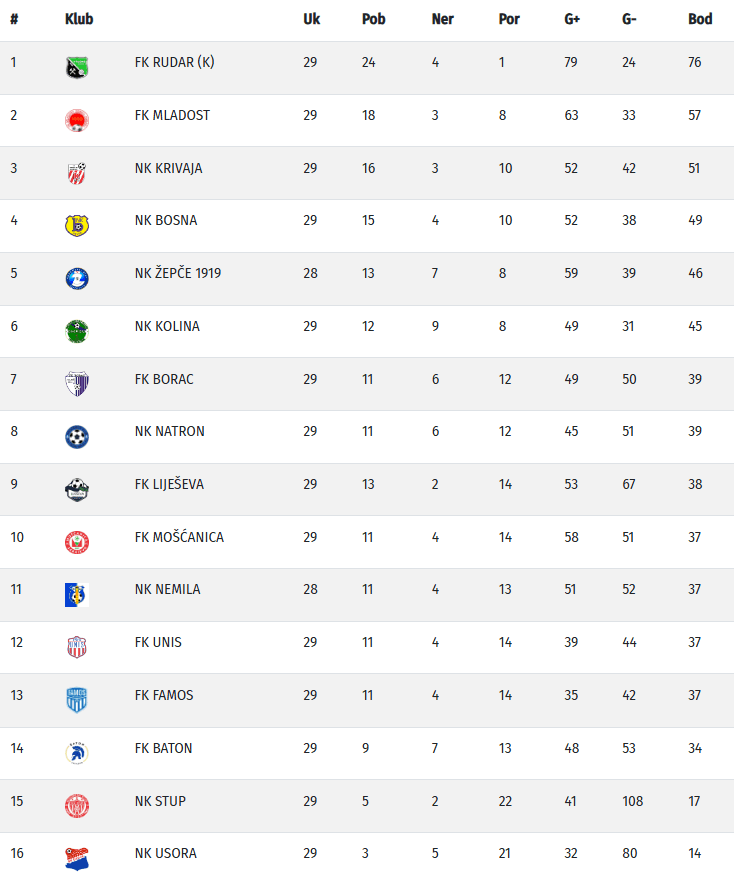The image size is (734, 887).
Task: Click the NK Žepče 1919 blue crest
Action: pos(77,279)
